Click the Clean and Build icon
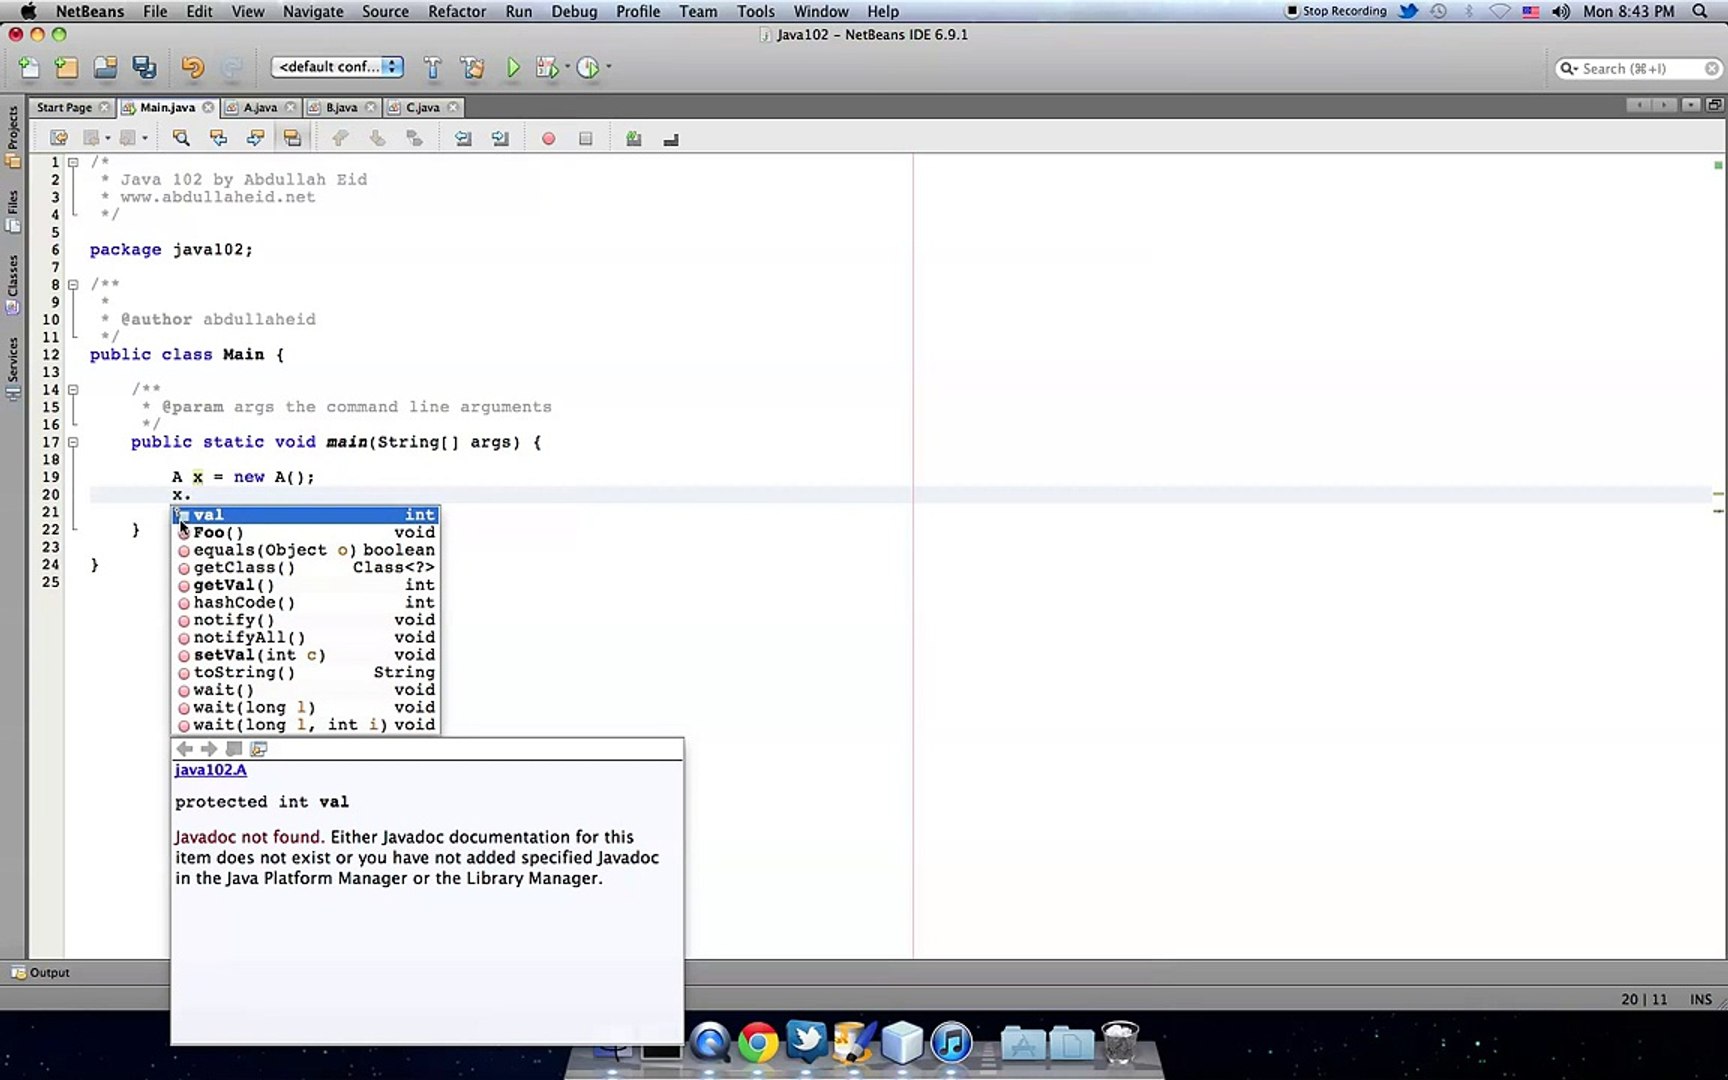1728x1080 pixels. (x=472, y=67)
